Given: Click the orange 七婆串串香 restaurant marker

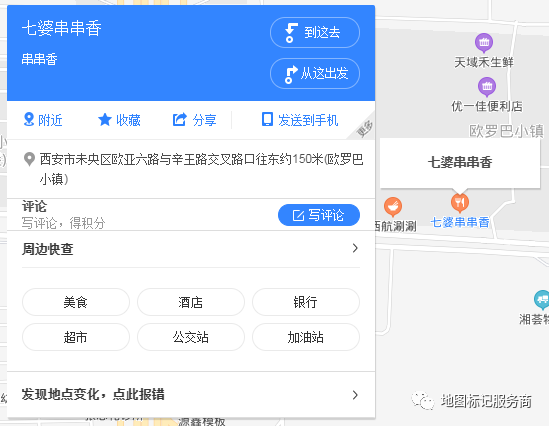Looking at the screenshot, I should 460,203.
